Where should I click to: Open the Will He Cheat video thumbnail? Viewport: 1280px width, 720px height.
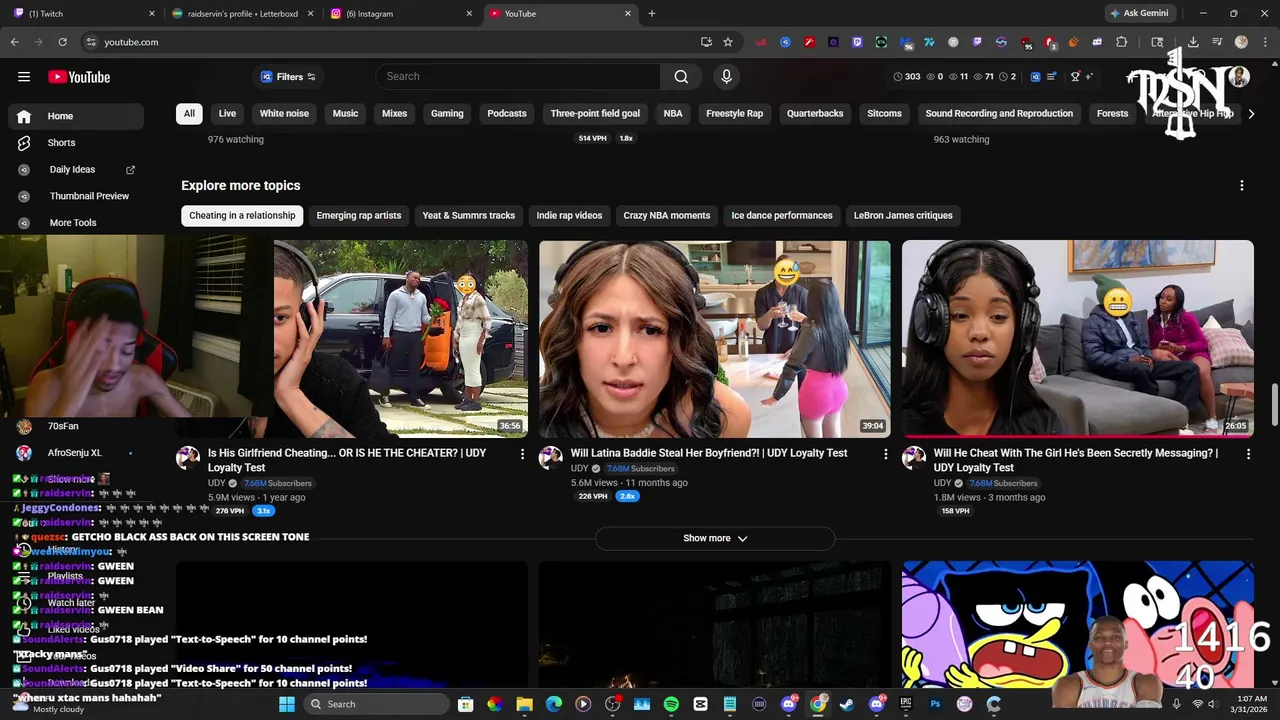[1078, 338]
